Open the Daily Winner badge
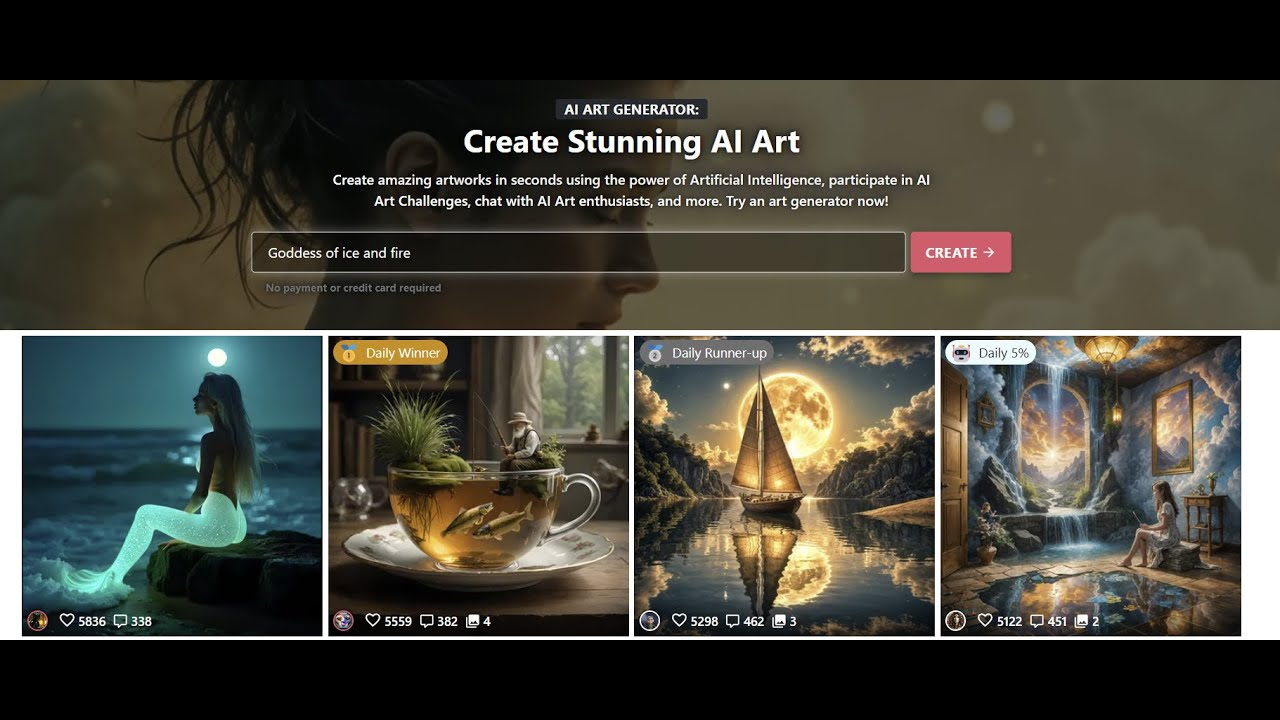The height and width of the screenshot is (720, 1280). (x=389, y=352)
